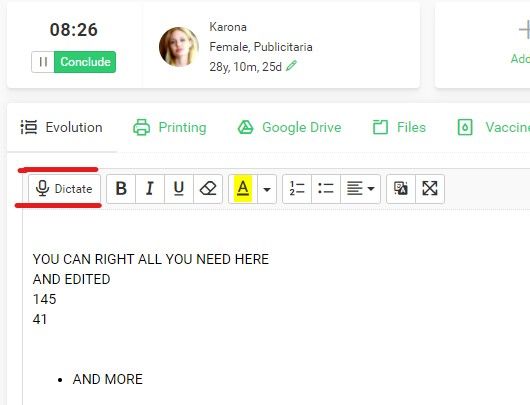This screenshot has width=530, height=405.
Task: Click the eraser clear formatting icon
Action: (208, 189)
